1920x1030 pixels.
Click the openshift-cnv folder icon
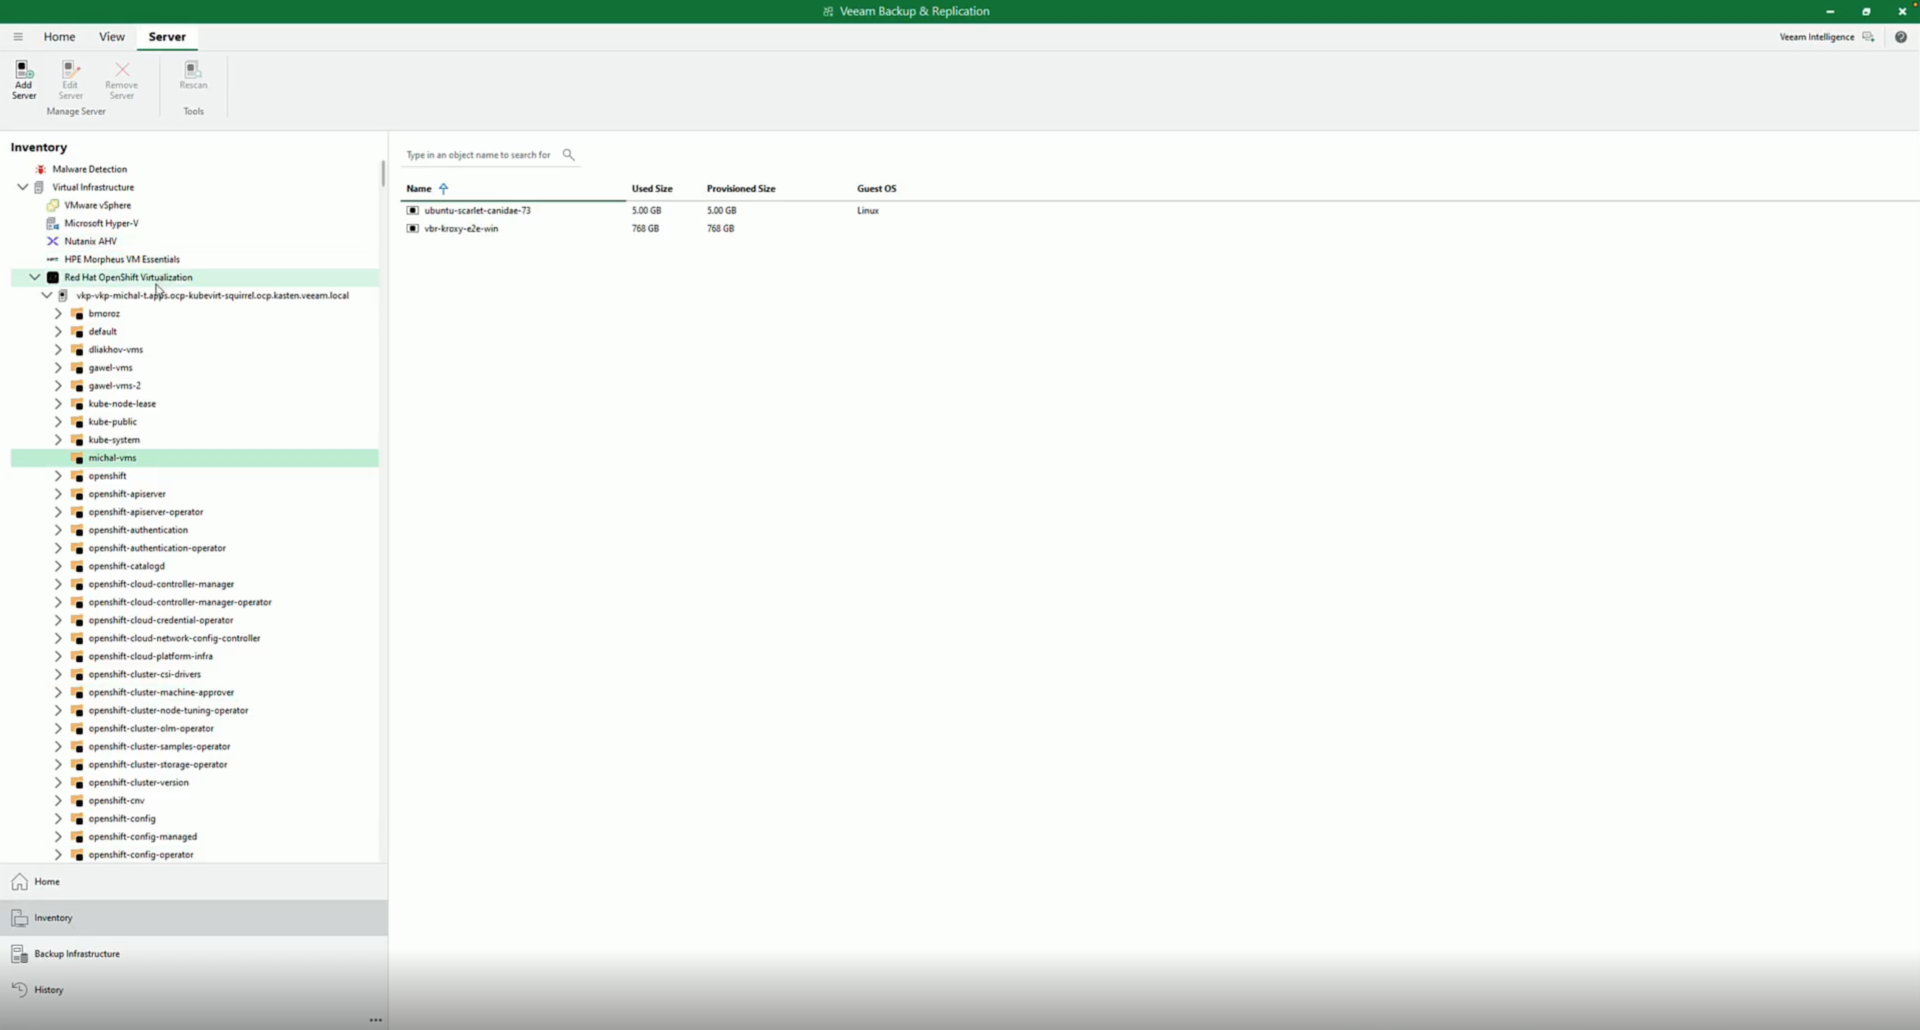pyautogui.click(x=77, y=801)
